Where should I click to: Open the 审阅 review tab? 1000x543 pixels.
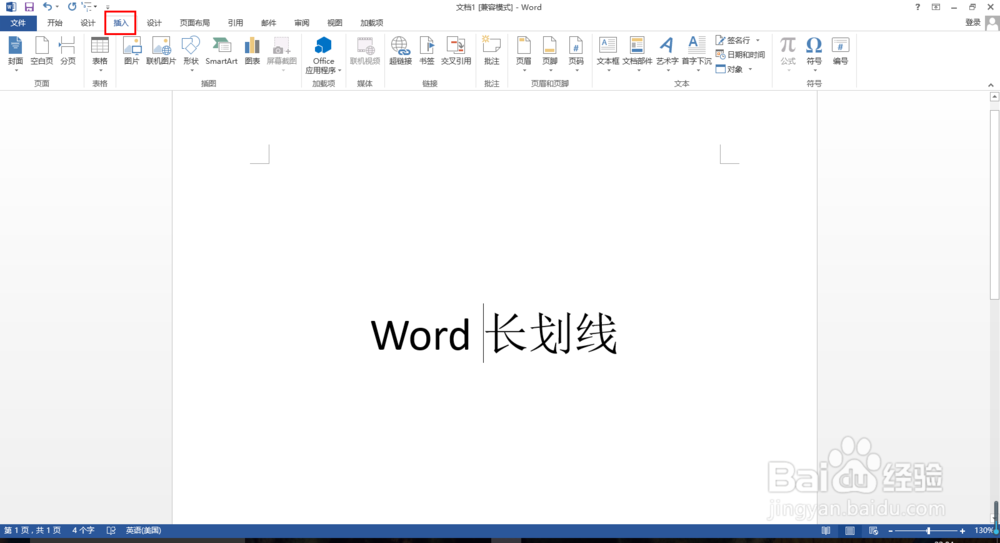click(x=302, y=23)
